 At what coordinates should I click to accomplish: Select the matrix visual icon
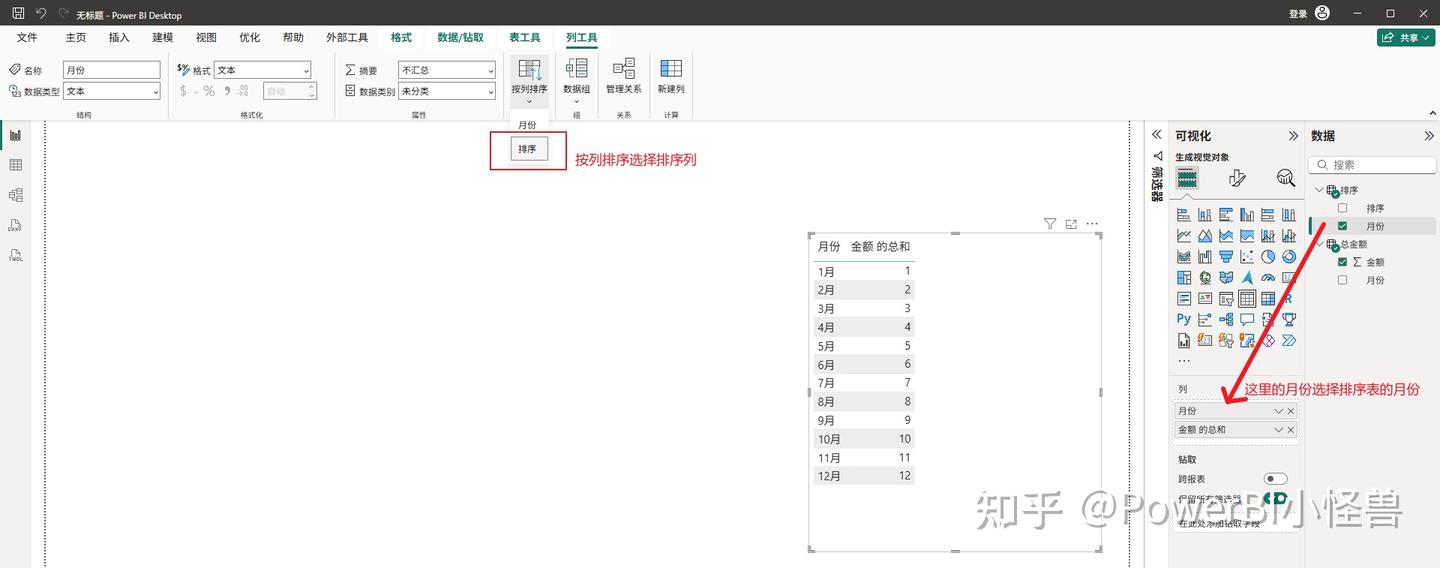pos(1268,298)
